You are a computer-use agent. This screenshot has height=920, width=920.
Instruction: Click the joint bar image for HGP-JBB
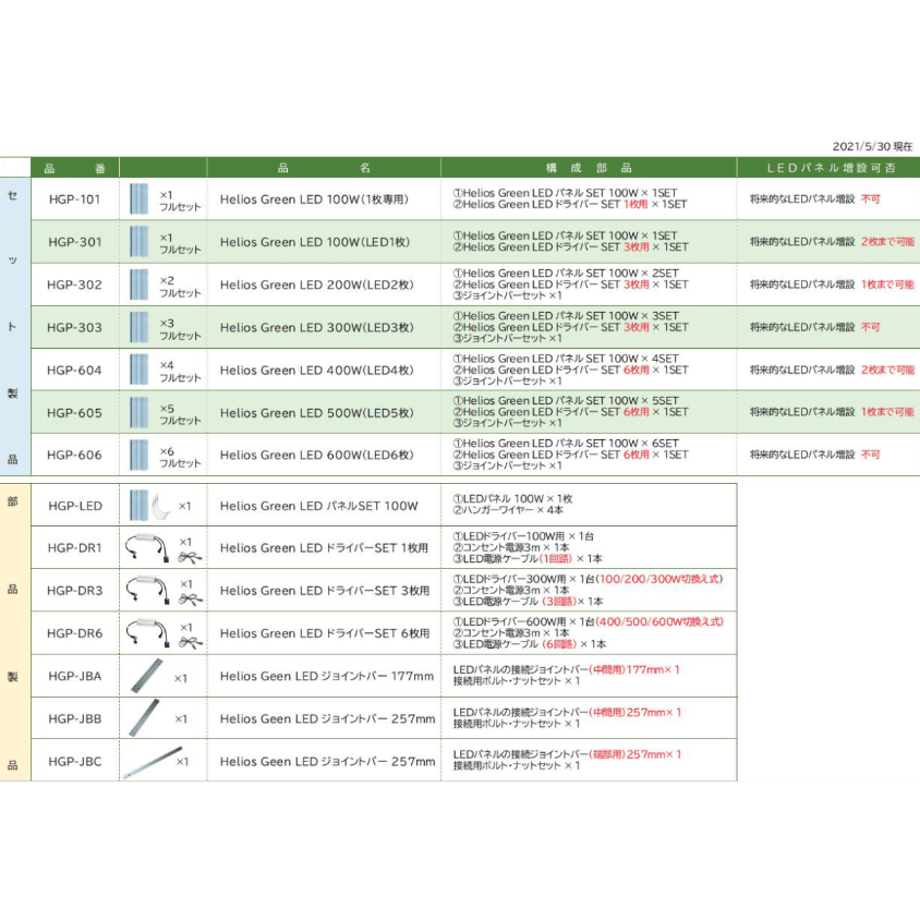tap(144, 718)
